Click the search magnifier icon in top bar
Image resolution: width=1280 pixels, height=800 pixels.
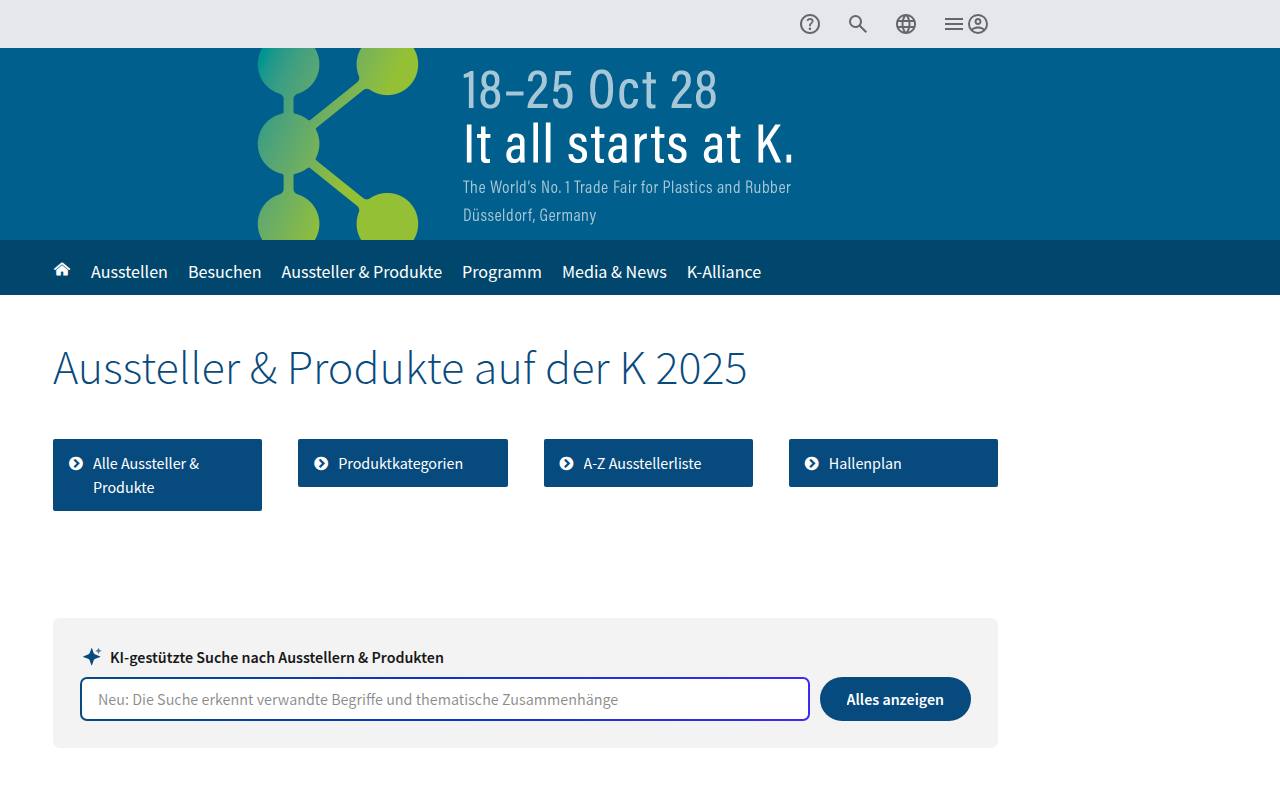pos(858,24)
